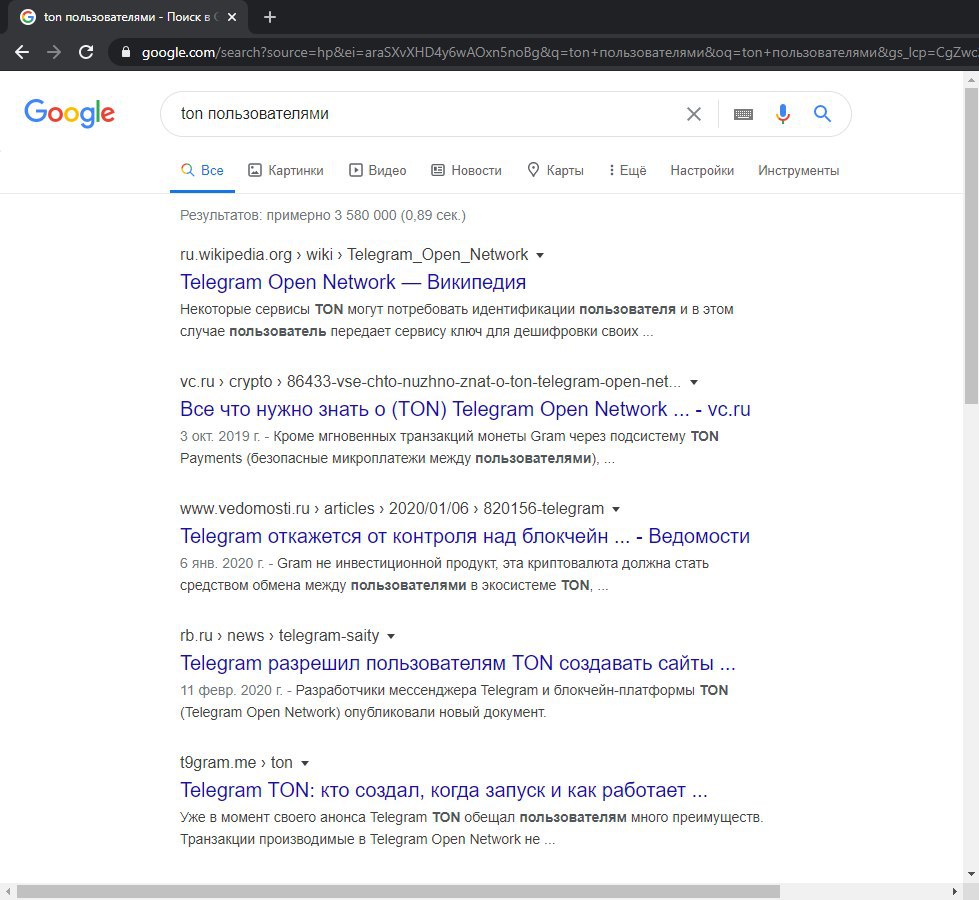Click the padlock site info icon
Image resolution: width=979 pixels, height=900 pixels.
pos(125,52)
